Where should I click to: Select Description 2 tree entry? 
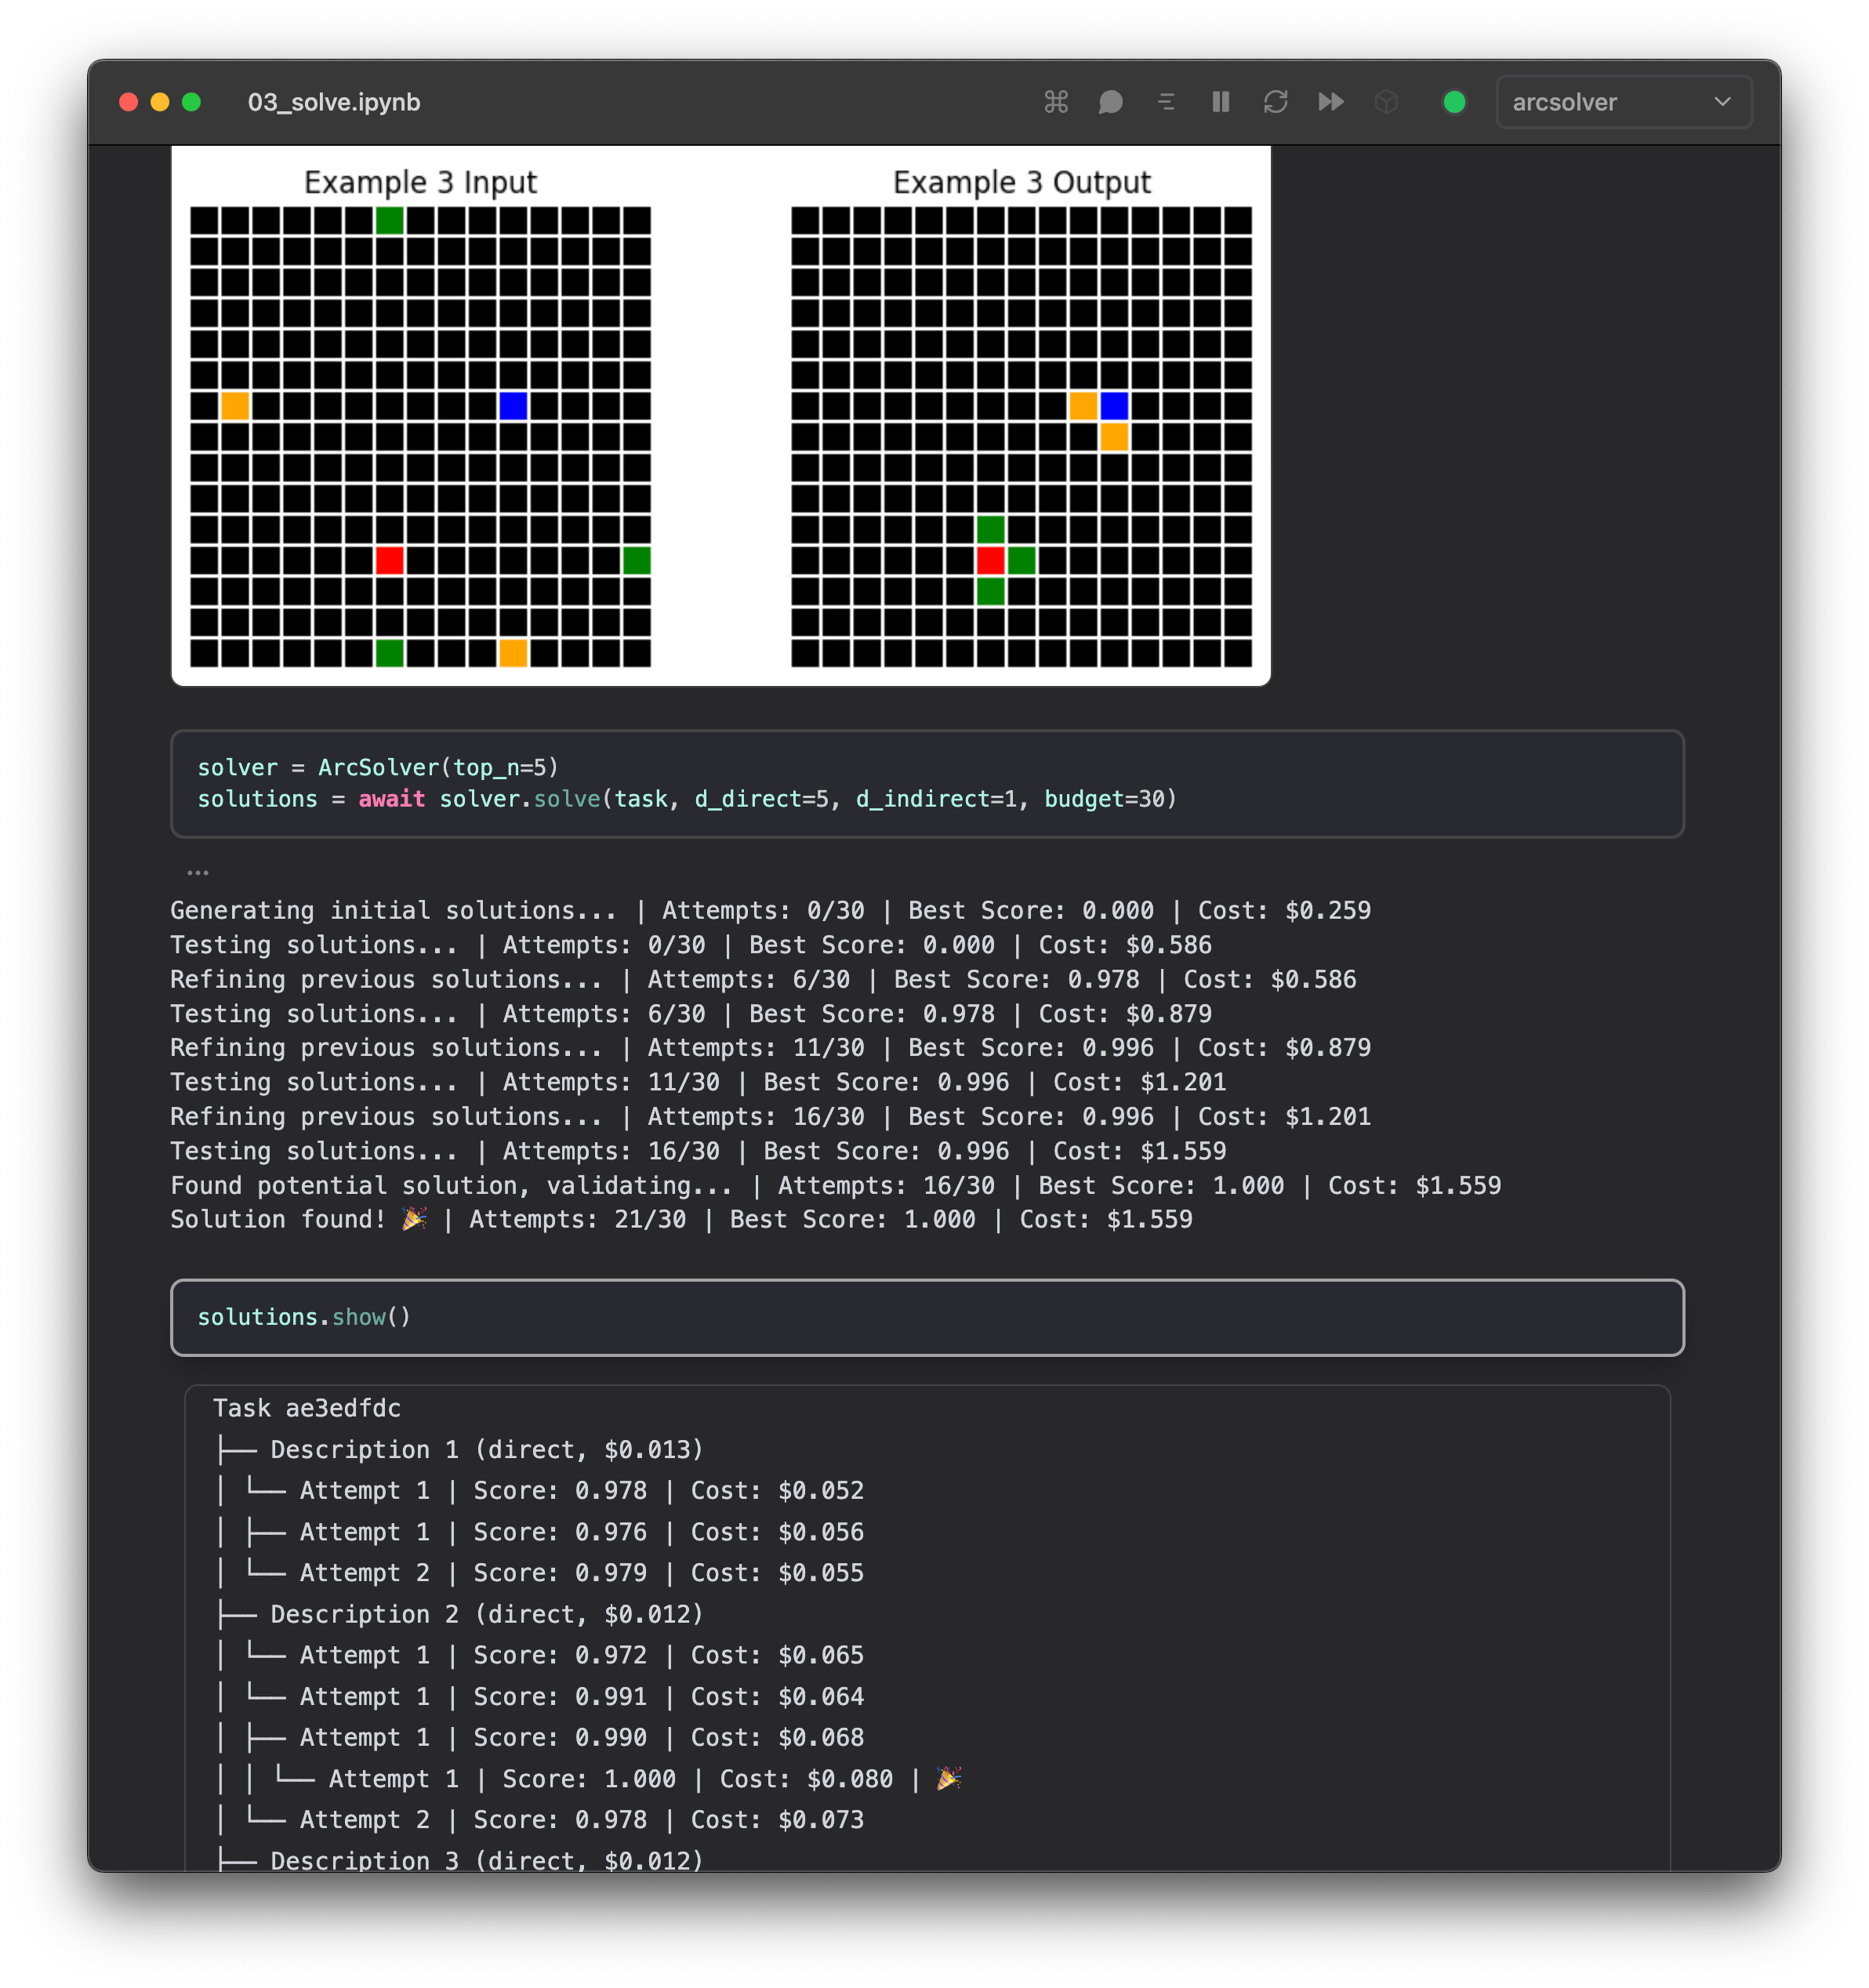pos(486,1614)
